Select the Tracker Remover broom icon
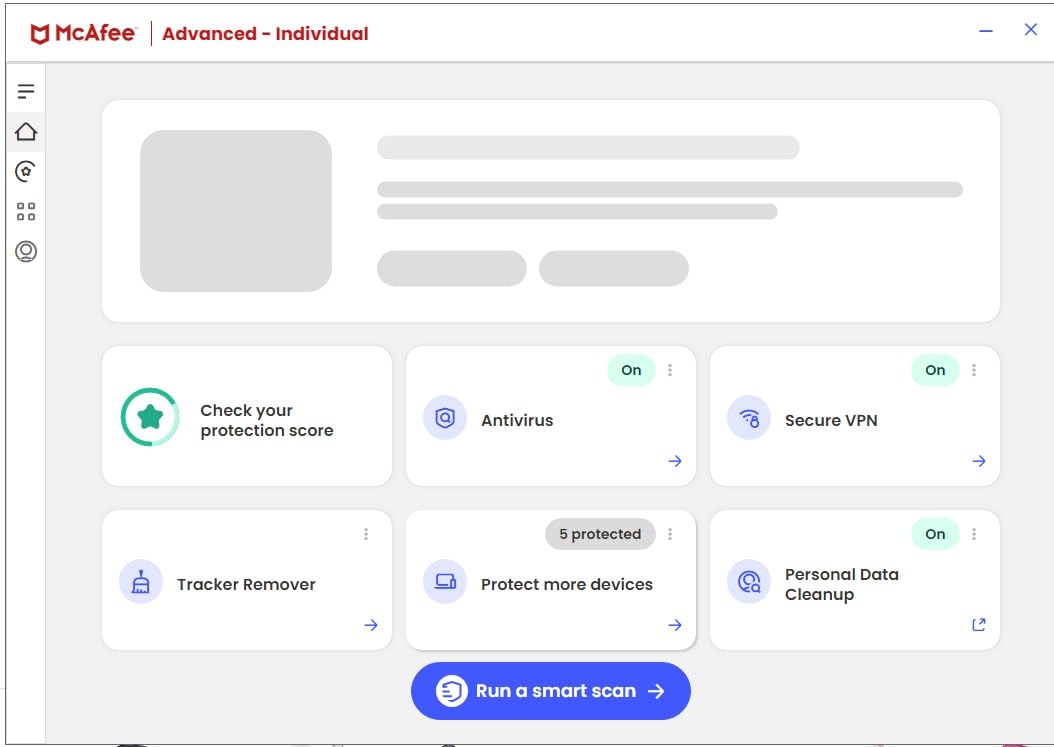The width and height of the screenshot is (1054, 747). [141, 583]
